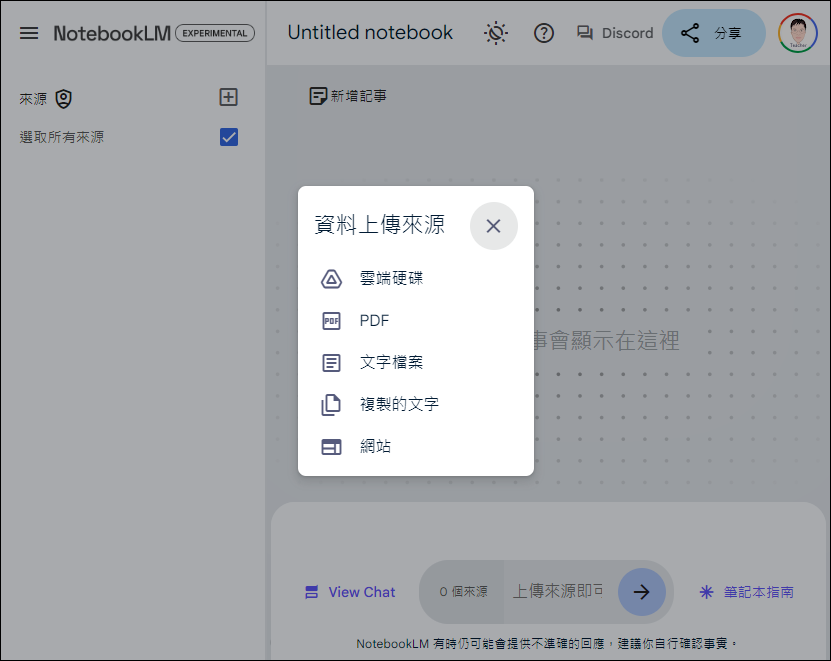The width and height of the screenshot is (831, 661).
Task: Click the send arrow button
Action: pyautogui.click(x=641, y=592)
